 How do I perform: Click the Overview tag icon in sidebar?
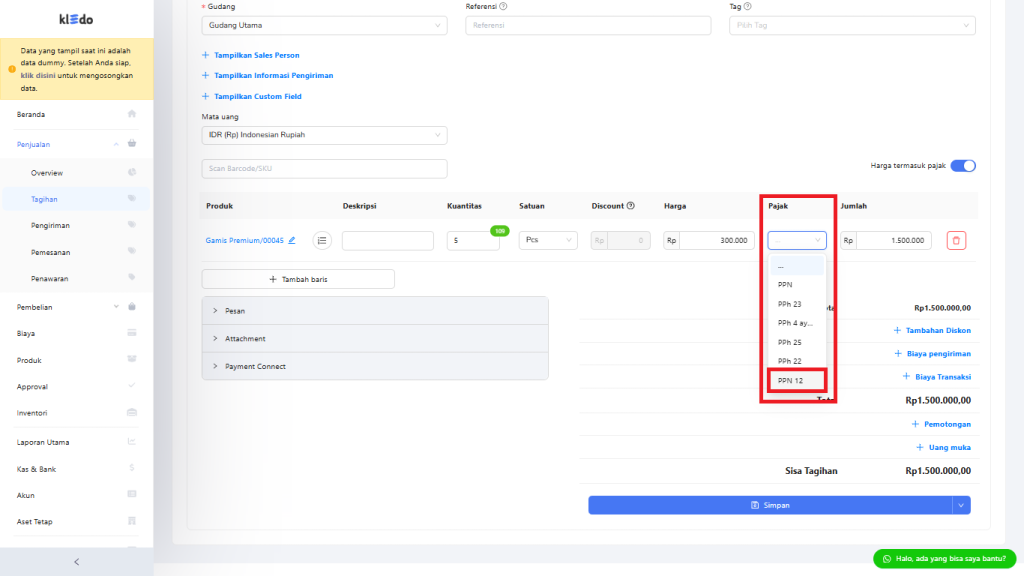(132, 172)
